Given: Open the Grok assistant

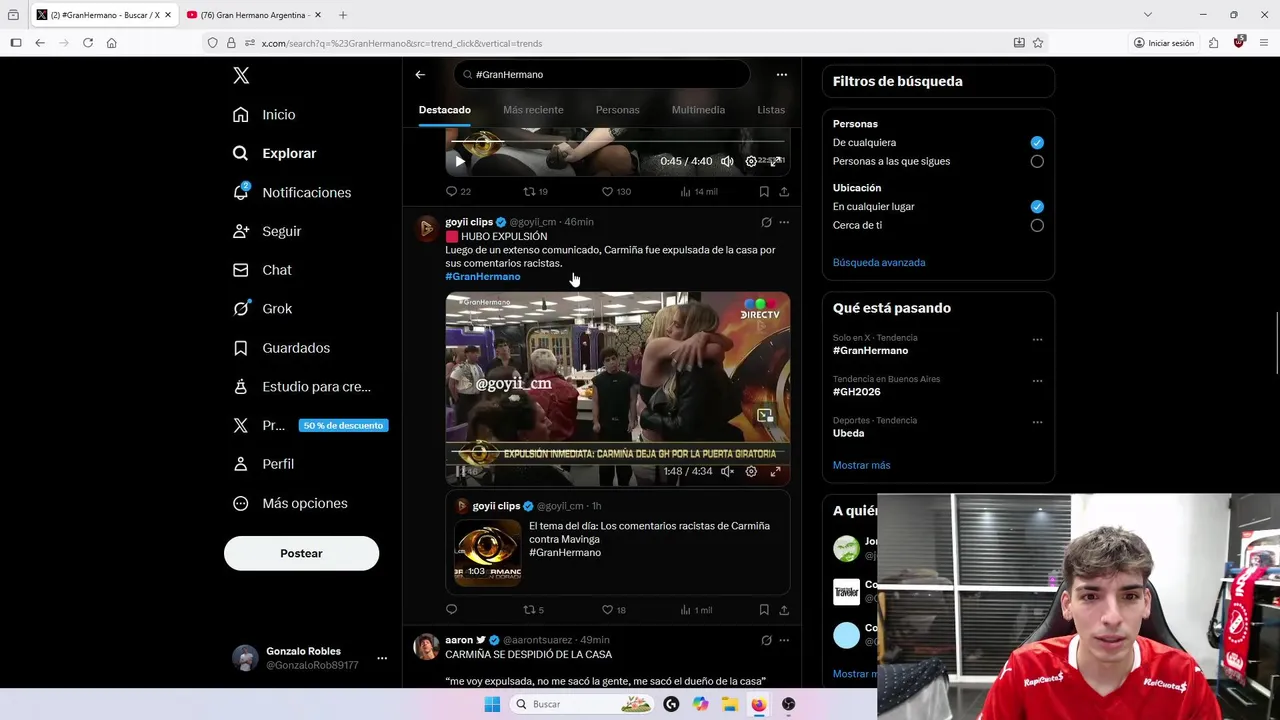Looking at the screenshot, I should 263,309.
